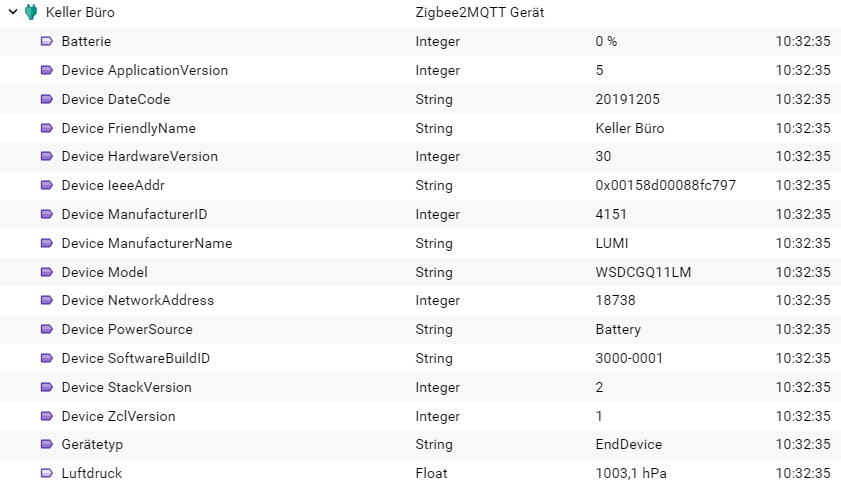The height and width of the screenshot is (485, 841).
Task: Select the Device SoftwareBuildID entry
Action: 420,358
